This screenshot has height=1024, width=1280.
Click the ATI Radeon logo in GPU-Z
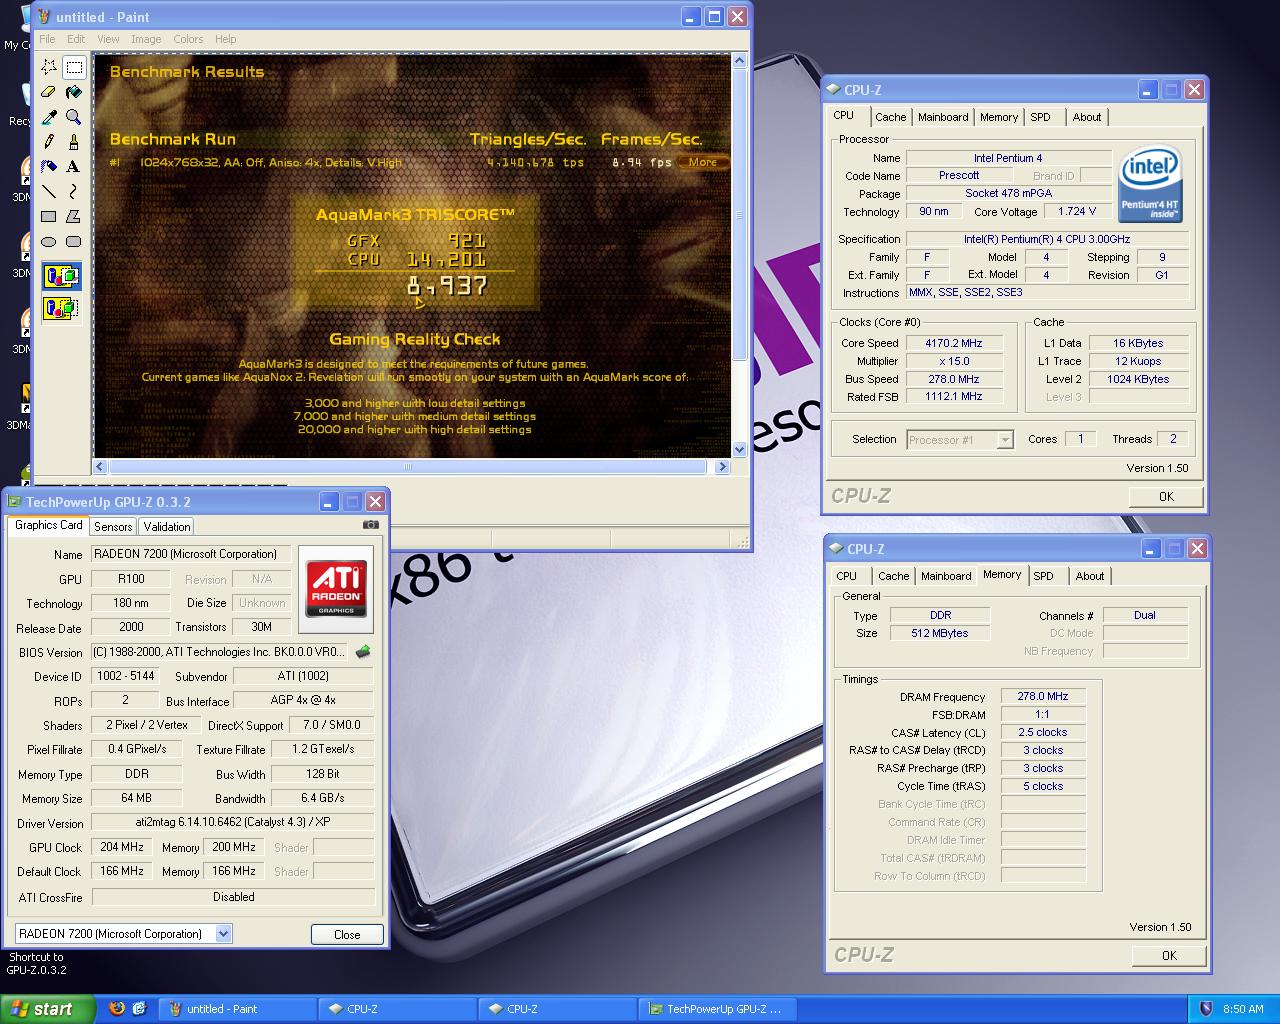[336, 589]
